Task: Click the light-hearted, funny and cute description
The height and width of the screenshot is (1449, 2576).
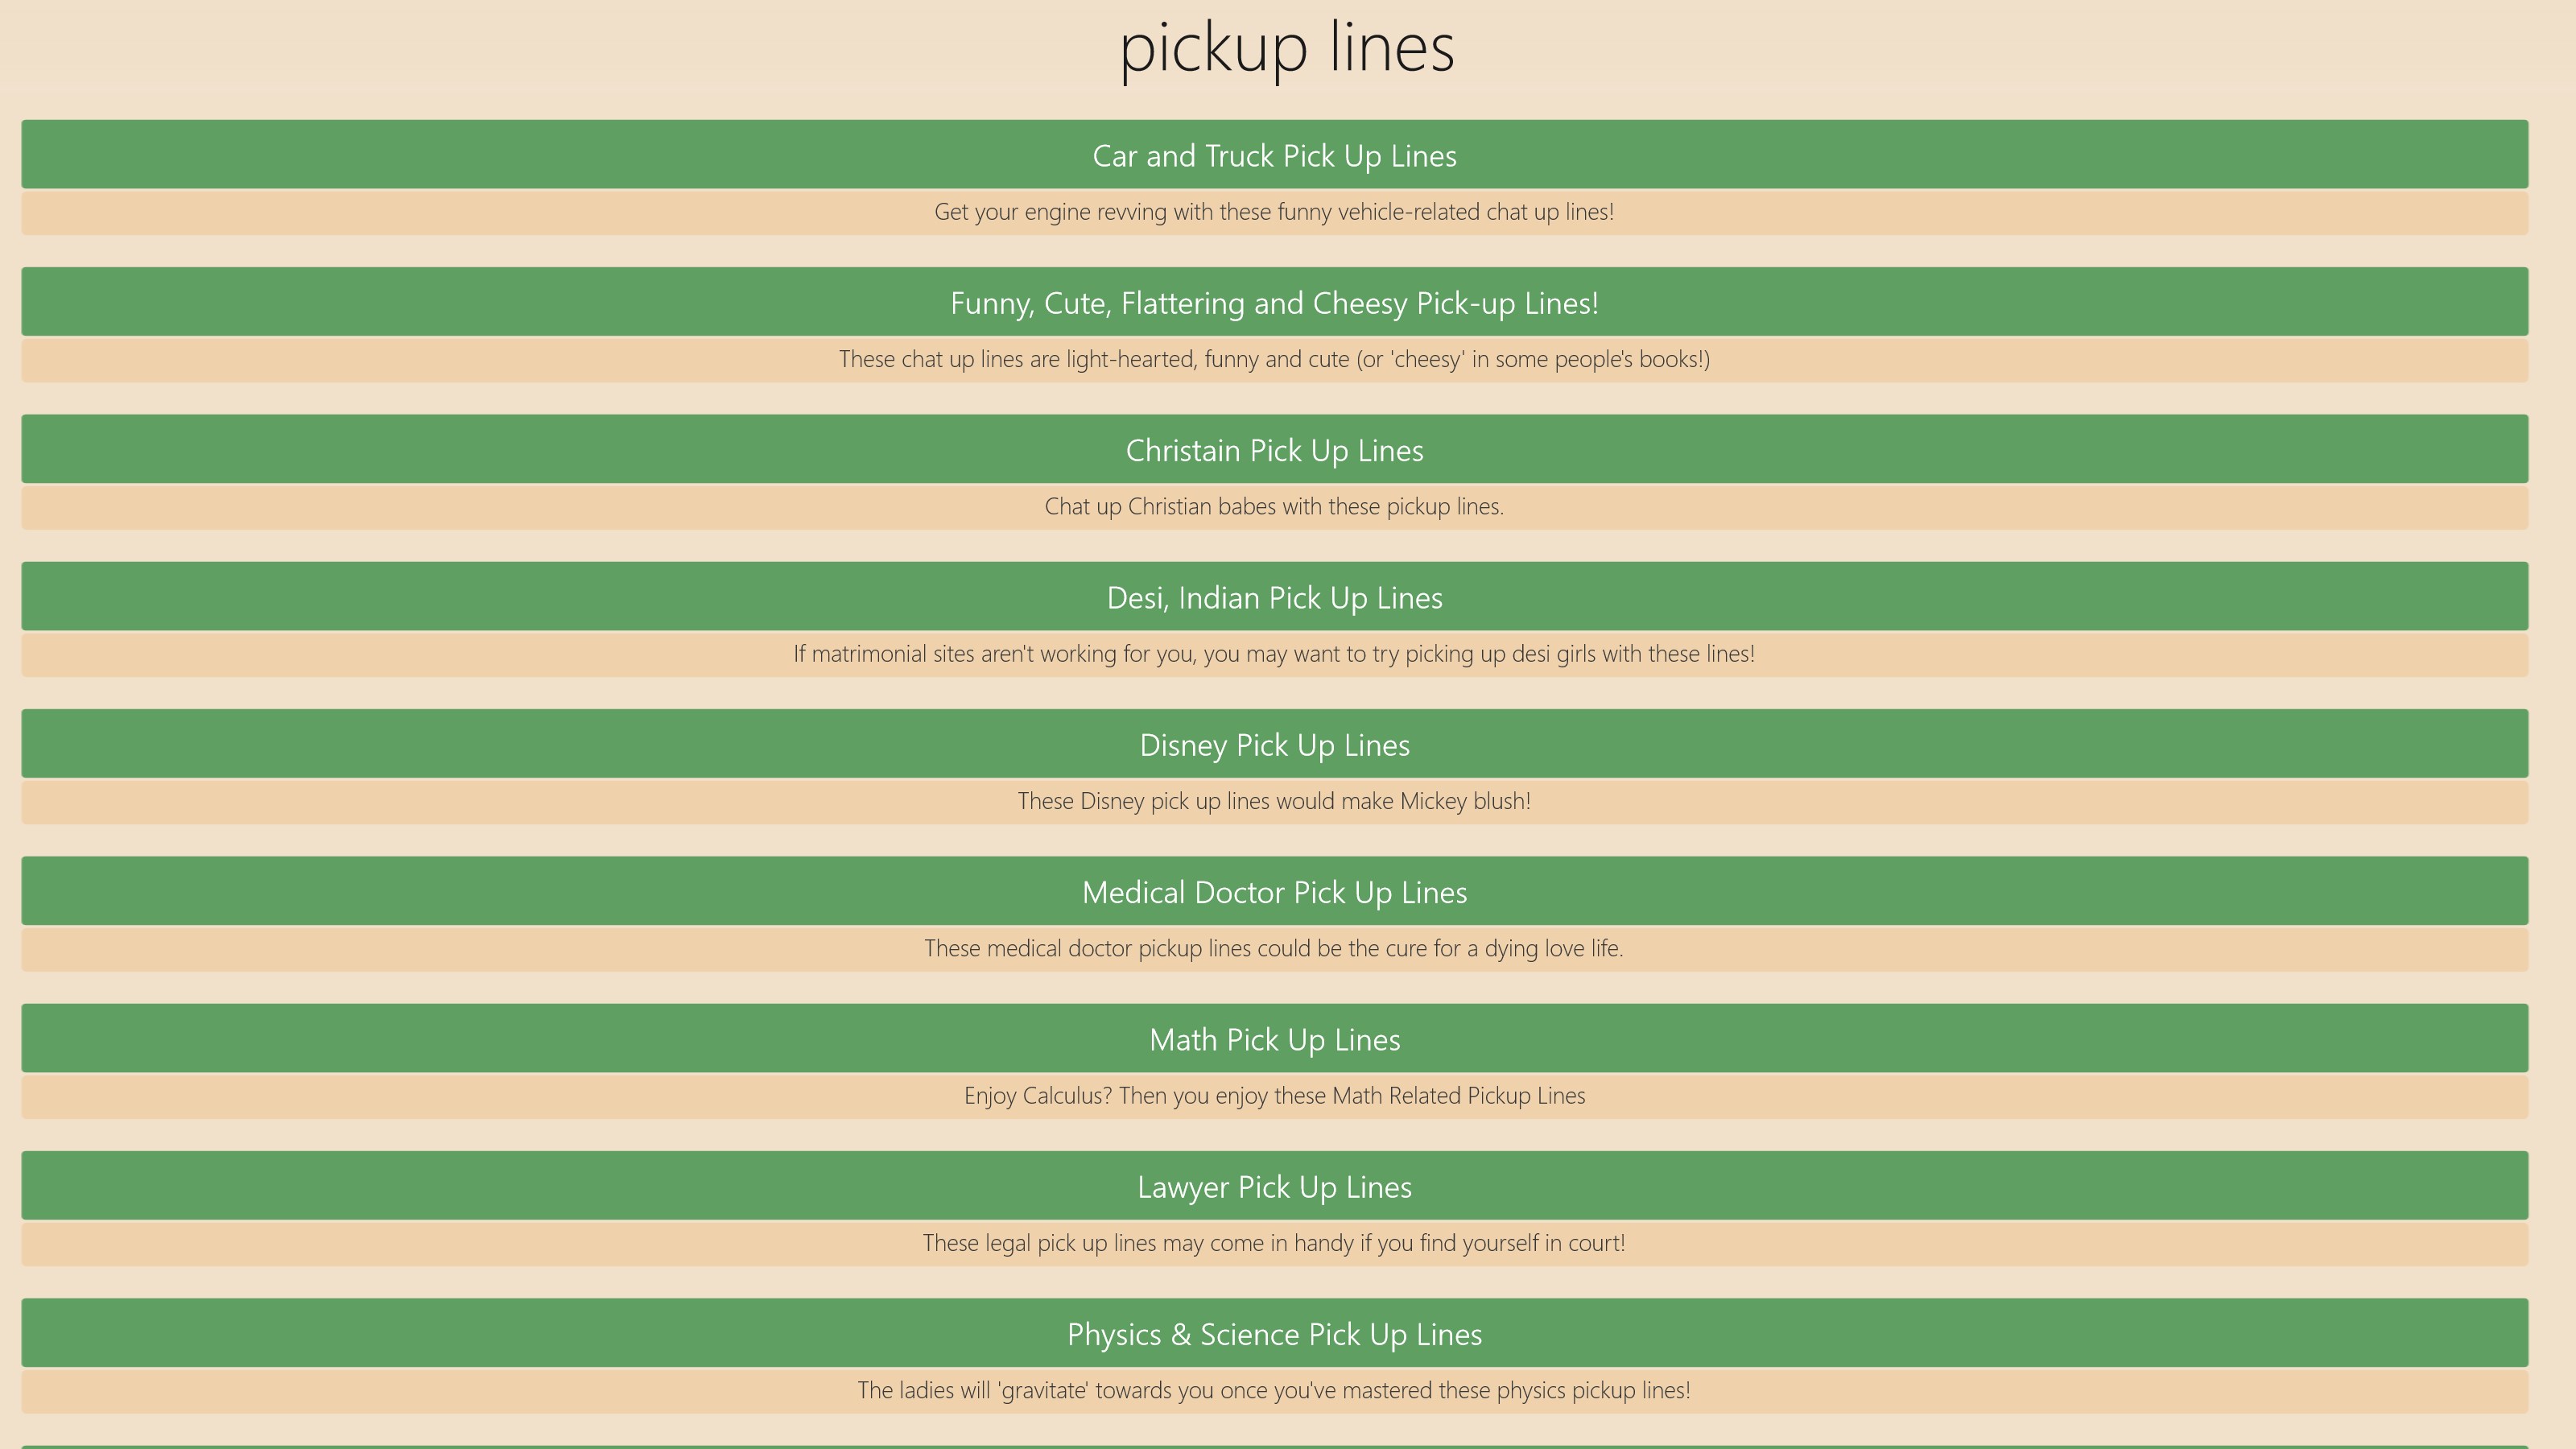Action: [x=1274, y=359]
